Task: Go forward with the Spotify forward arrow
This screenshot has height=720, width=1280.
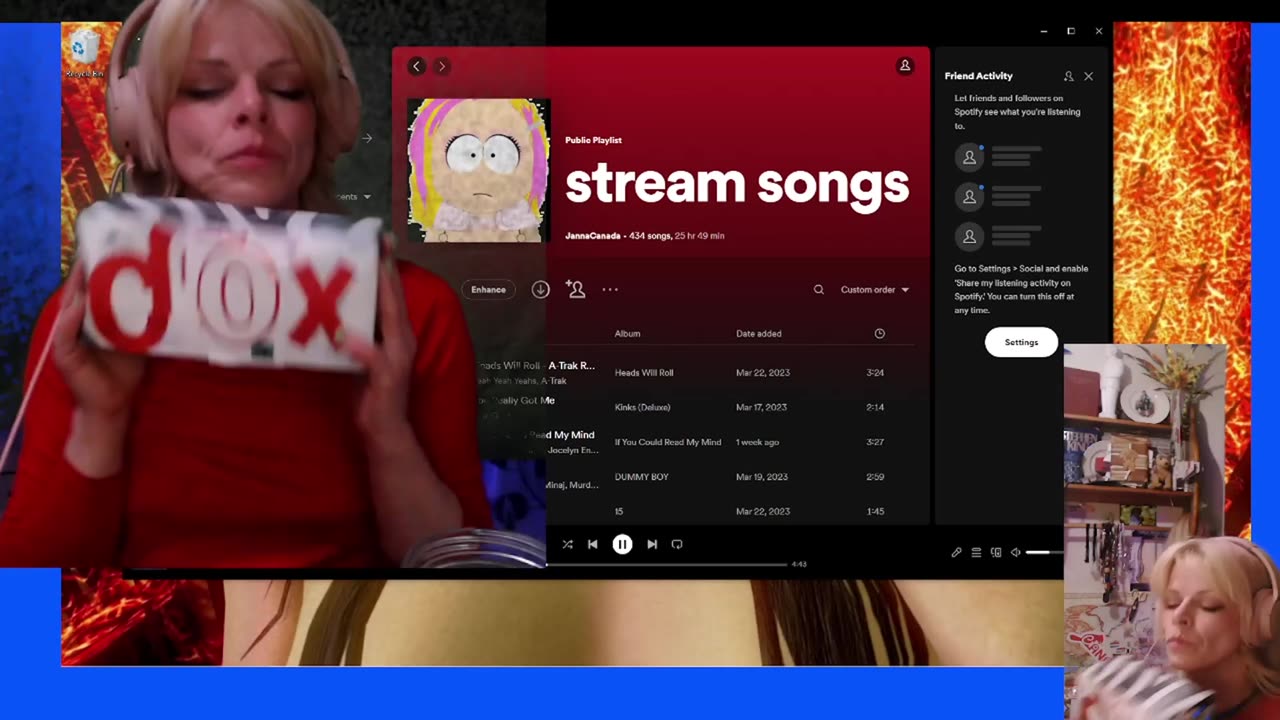Action: pos(442,66)
